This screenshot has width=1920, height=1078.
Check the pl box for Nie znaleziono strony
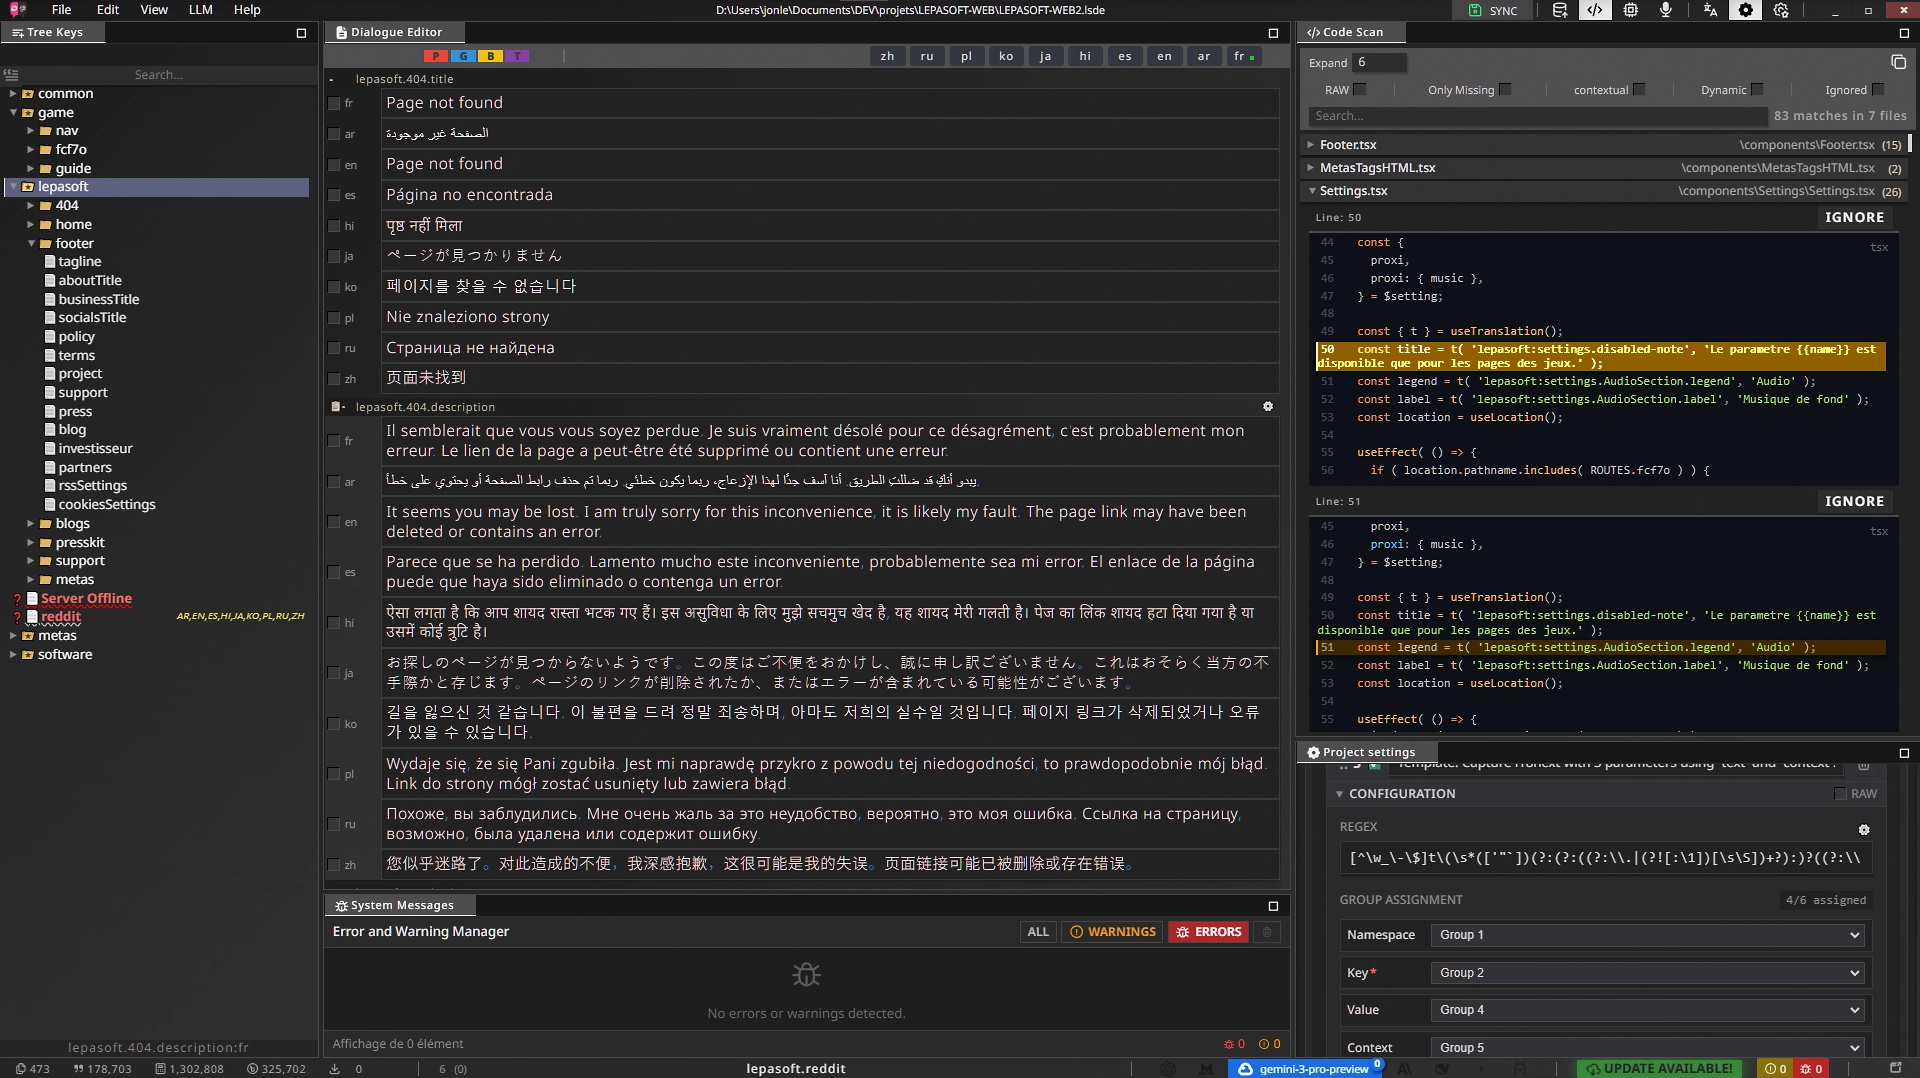[334, 318]
